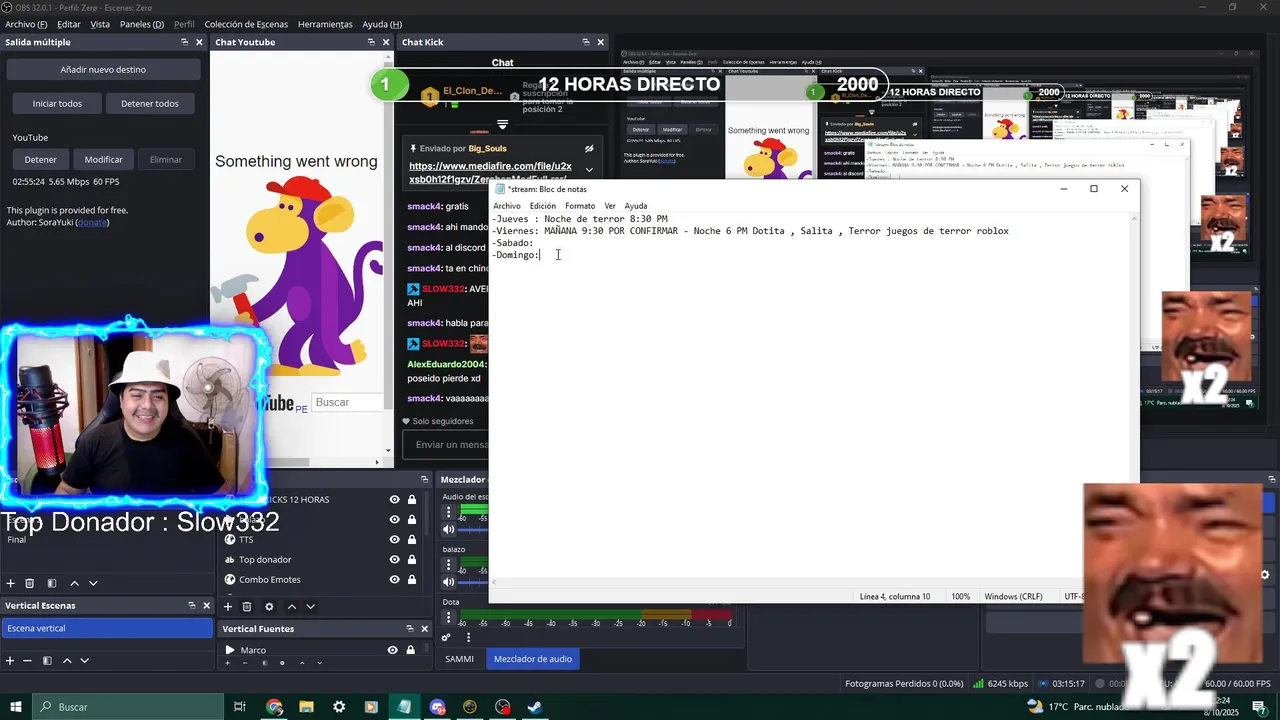
Task: Add a vertical scene with the plus icon
Action: [x=10, y=660]
